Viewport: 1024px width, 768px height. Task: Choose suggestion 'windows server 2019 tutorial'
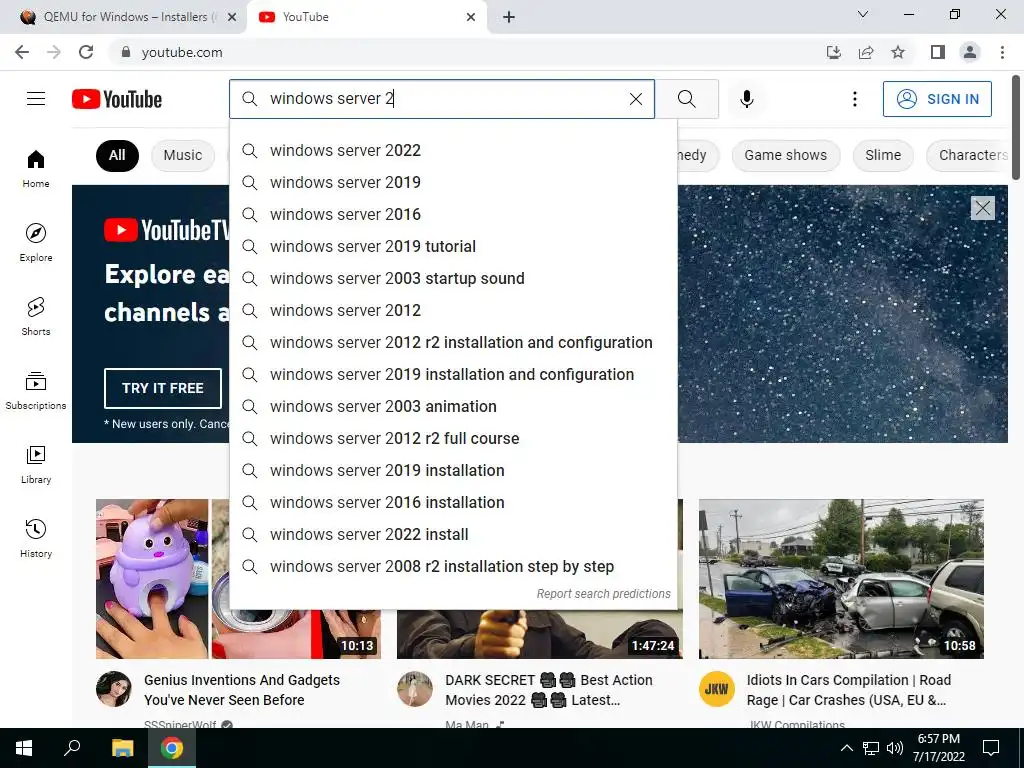click(453, 246)
